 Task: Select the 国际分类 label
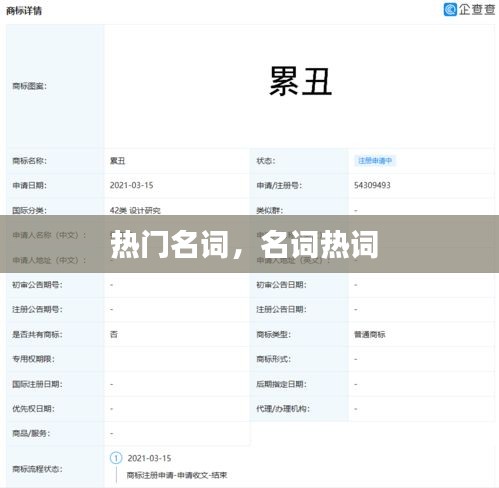pyautogui.click(x=29, y=210)
